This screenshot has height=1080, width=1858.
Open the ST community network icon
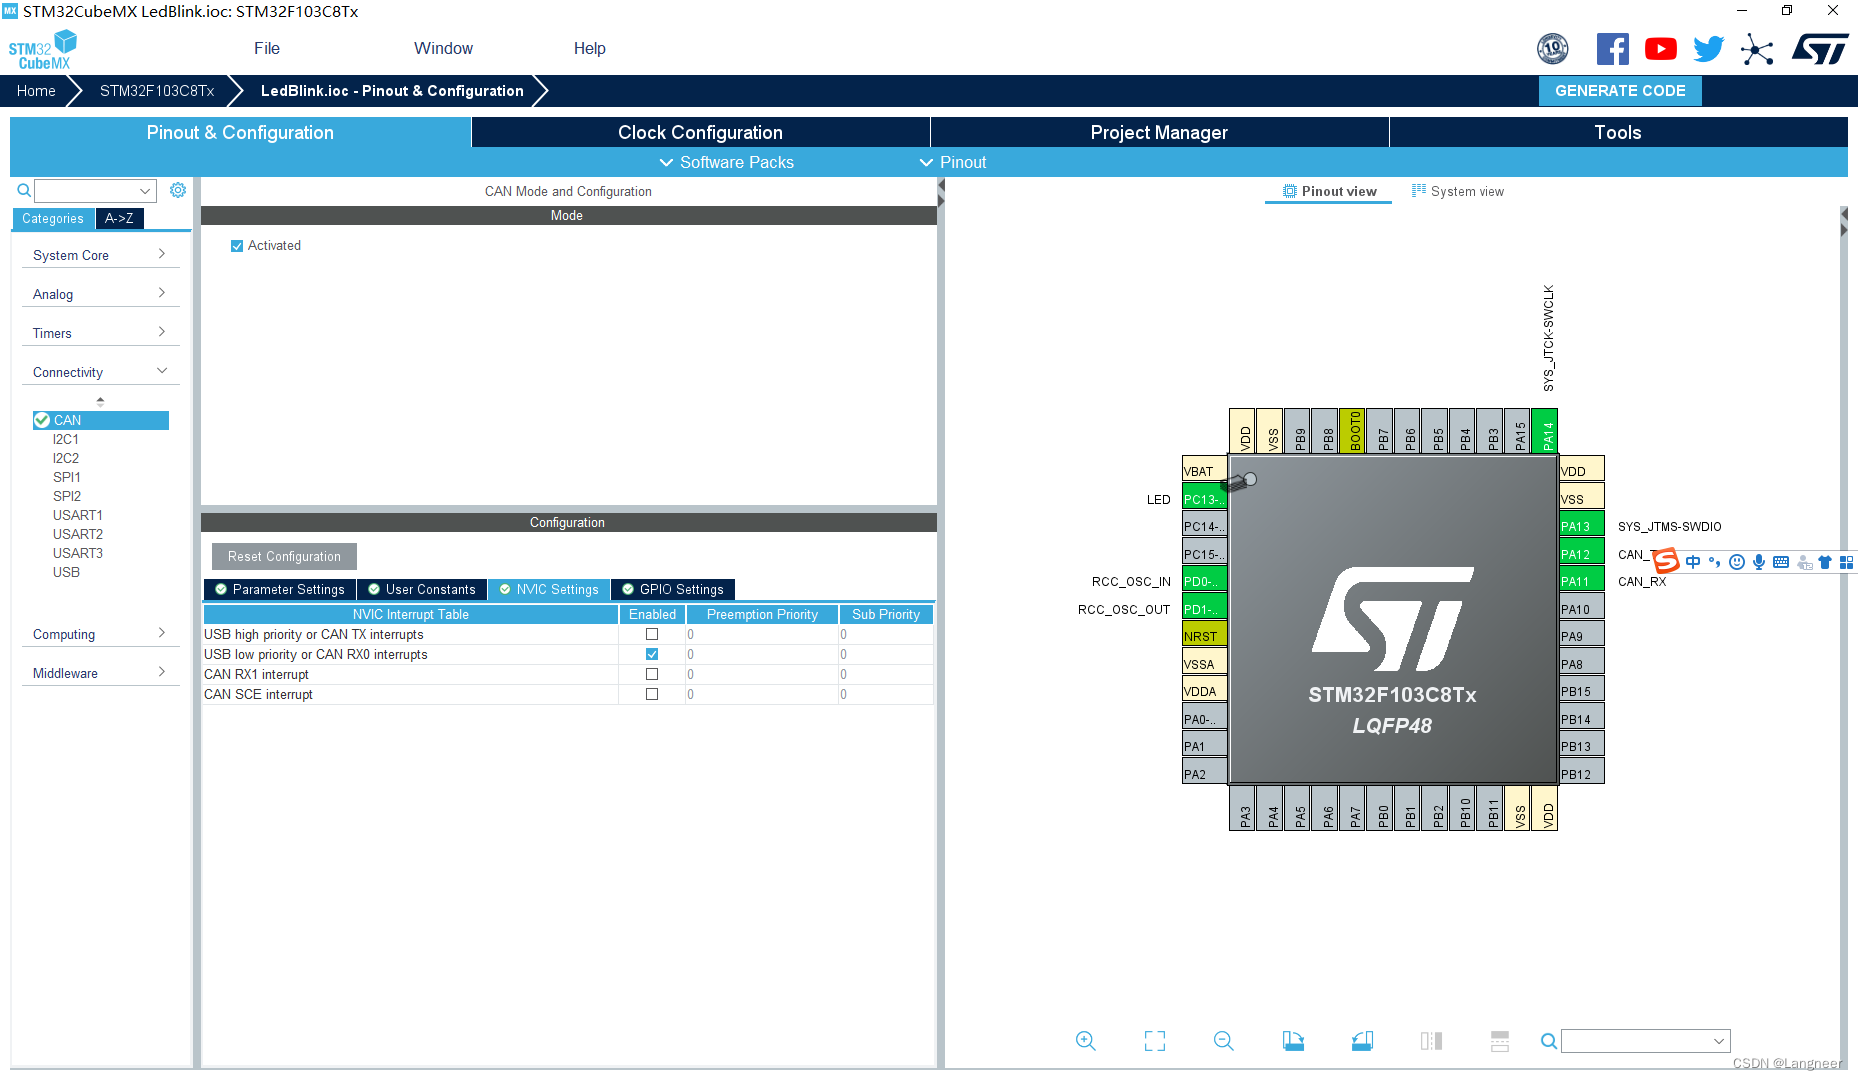tap(1757, 49)
